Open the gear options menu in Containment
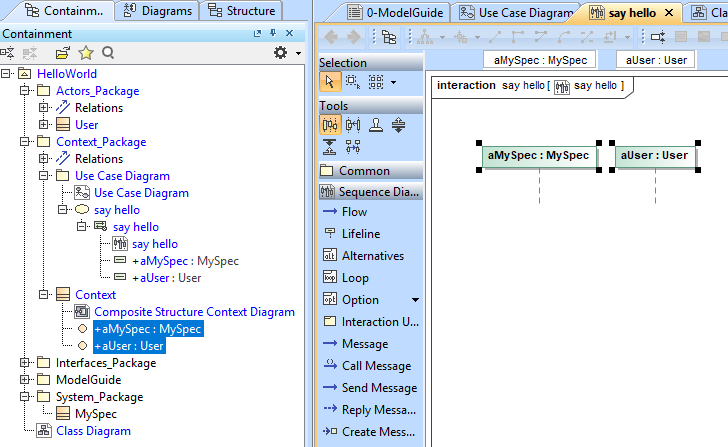Viewport: 728px width, 447px height. (280, 52)
